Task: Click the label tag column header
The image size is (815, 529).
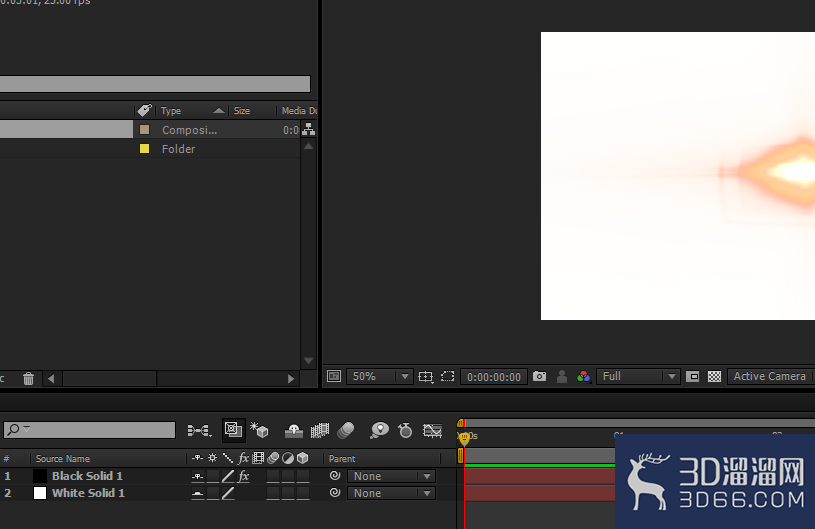Action: coord(144,110)
